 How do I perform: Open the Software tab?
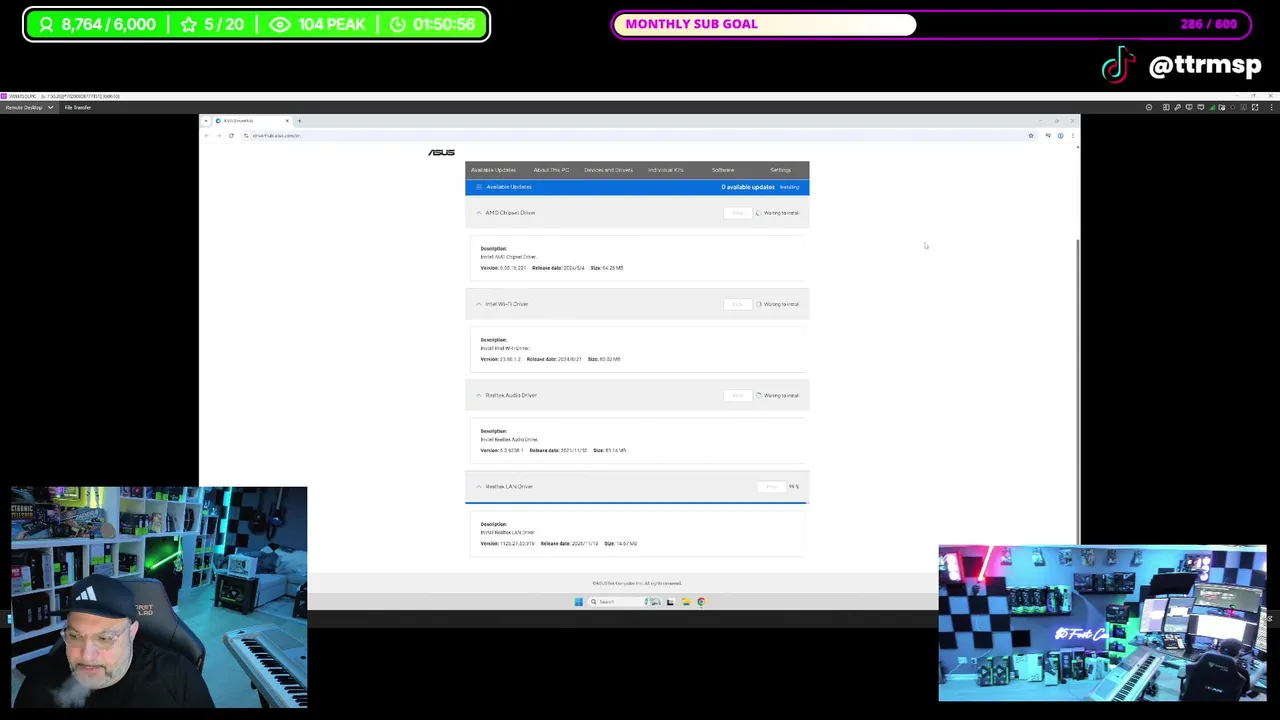click(723, 170)
